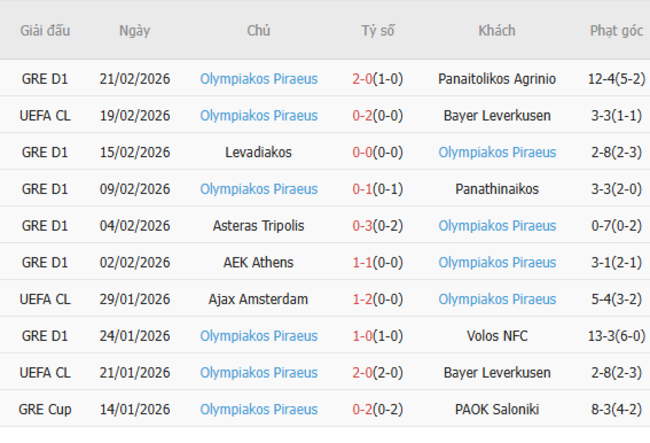650x443 pixels.
Task: Open the Levadiakos team link
Action: click(x=259, y=152)
